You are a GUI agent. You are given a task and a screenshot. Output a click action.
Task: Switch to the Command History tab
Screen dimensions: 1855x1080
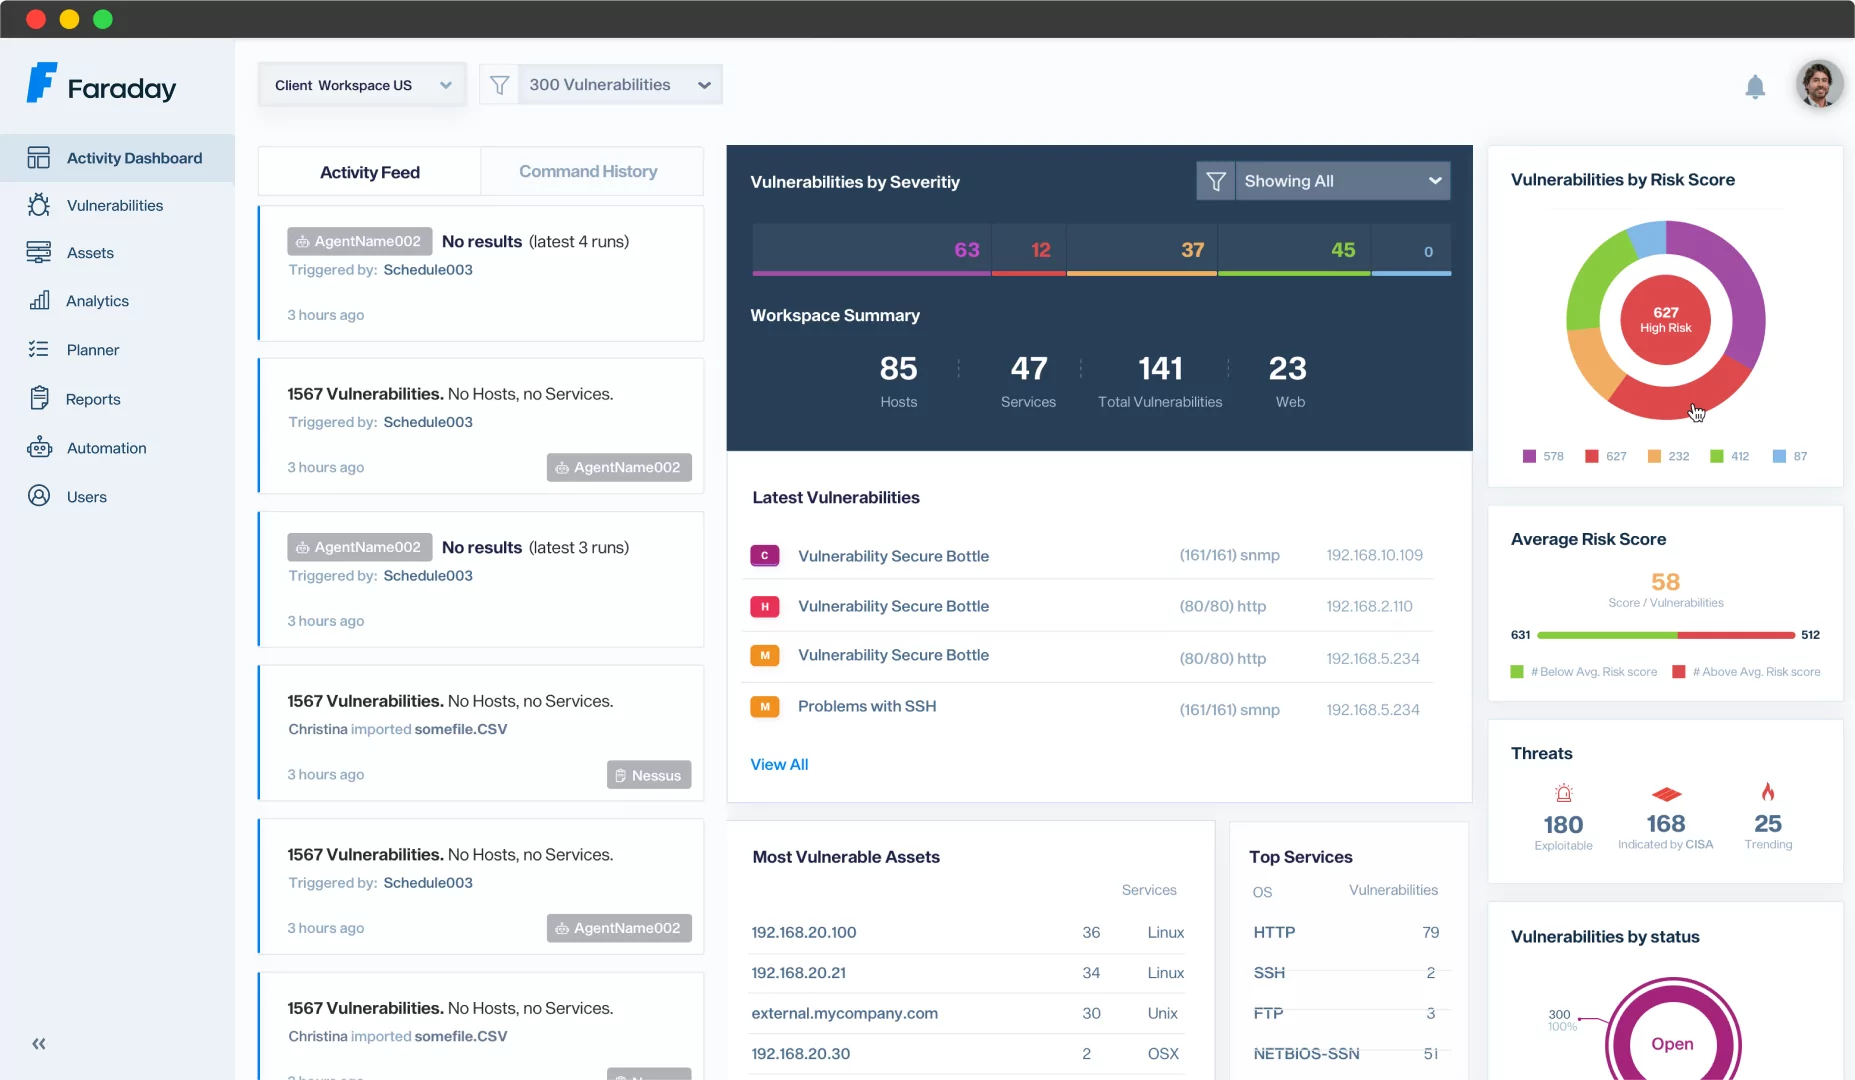[x=588, y=172]
